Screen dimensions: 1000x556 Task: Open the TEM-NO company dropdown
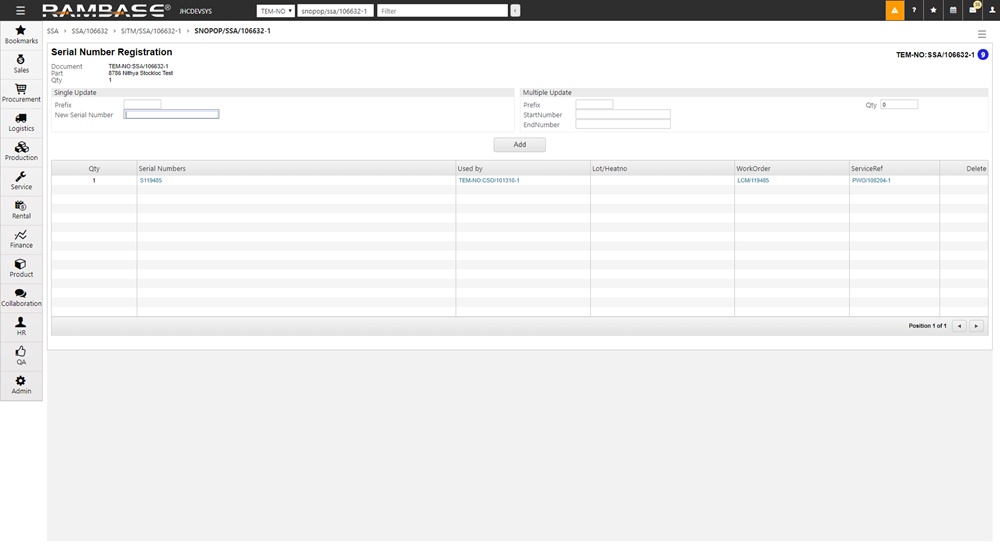coord(276,11)
